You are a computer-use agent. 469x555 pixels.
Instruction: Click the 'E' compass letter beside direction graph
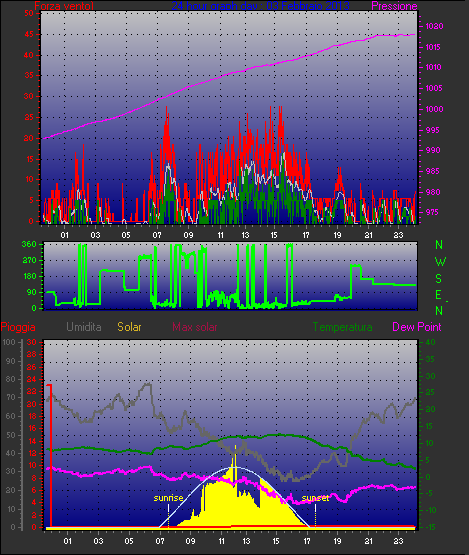439,295
